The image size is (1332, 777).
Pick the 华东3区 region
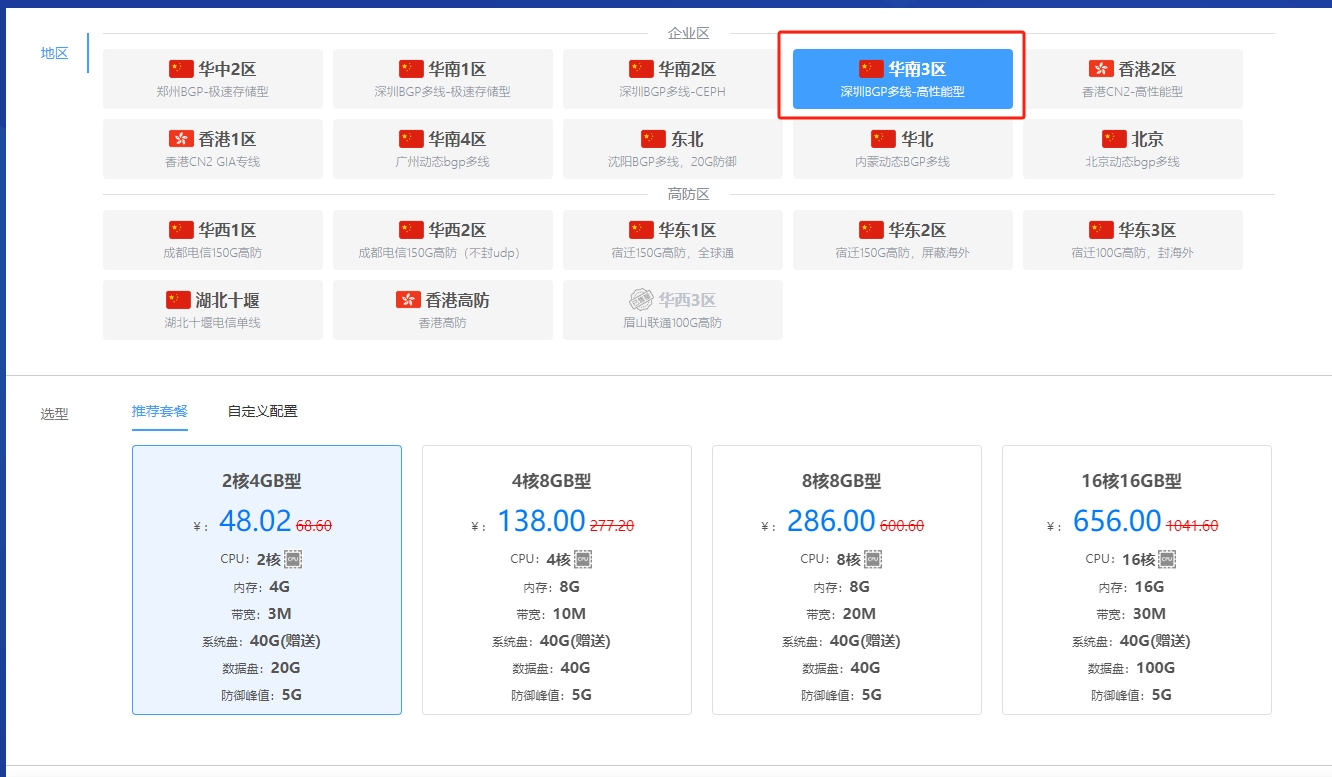coord(1133,240)
